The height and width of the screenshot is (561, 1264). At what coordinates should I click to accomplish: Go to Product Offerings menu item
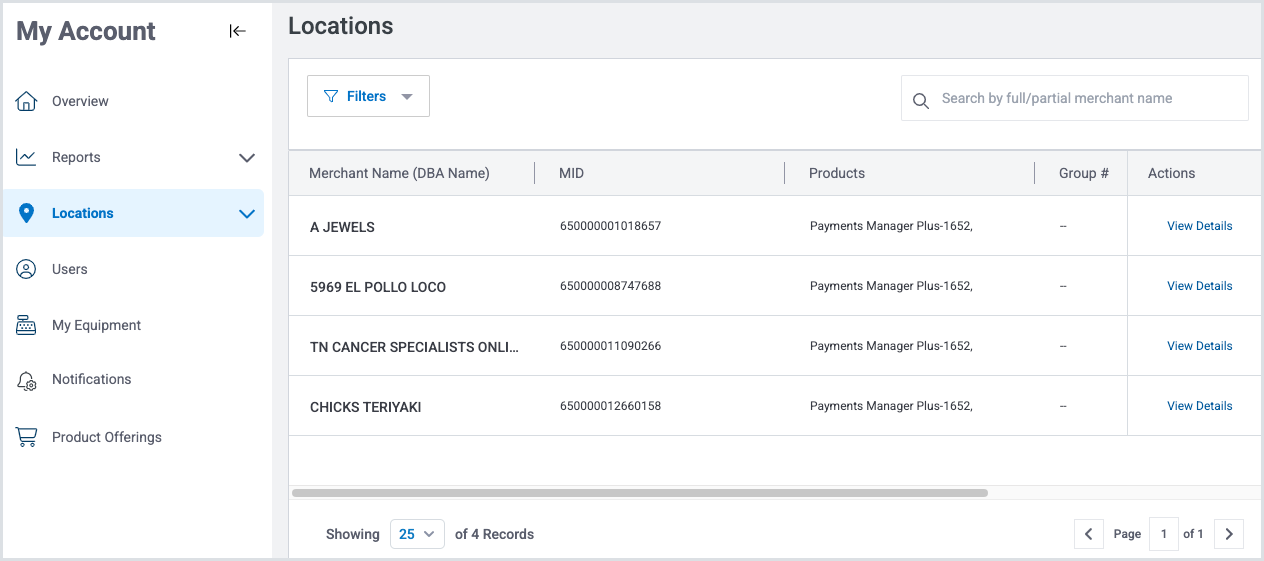tap(106, 437)
